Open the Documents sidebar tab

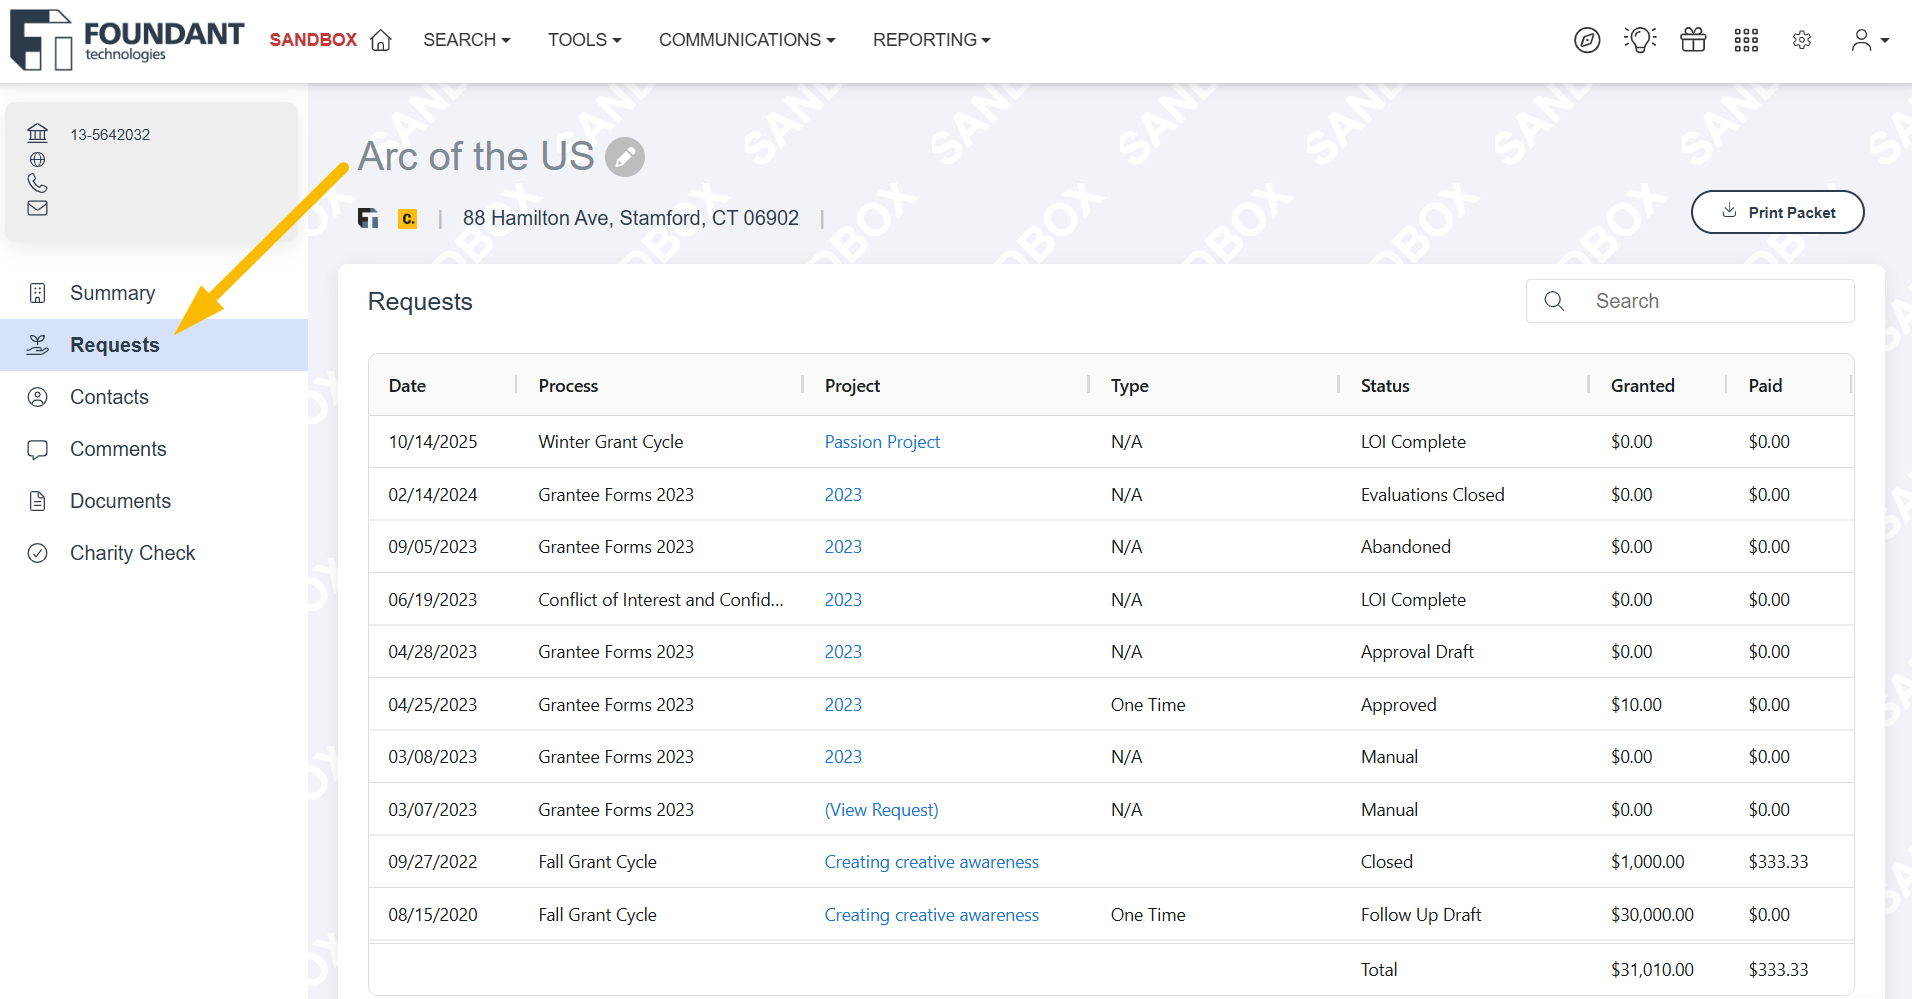(154, 501)
